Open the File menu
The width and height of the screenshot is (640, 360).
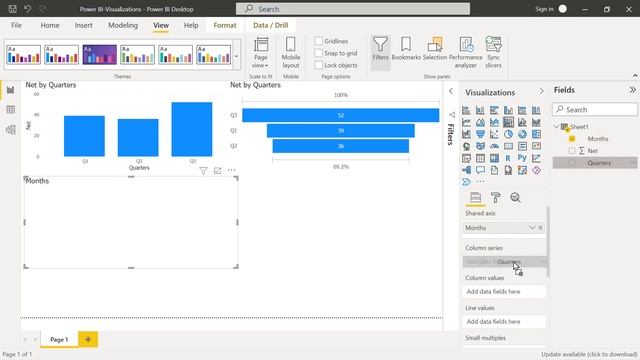(16, 25)
